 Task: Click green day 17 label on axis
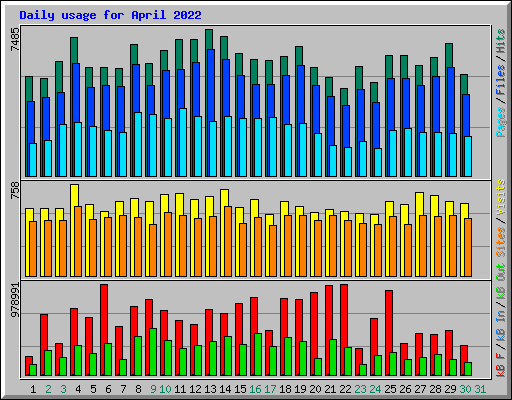270,389
